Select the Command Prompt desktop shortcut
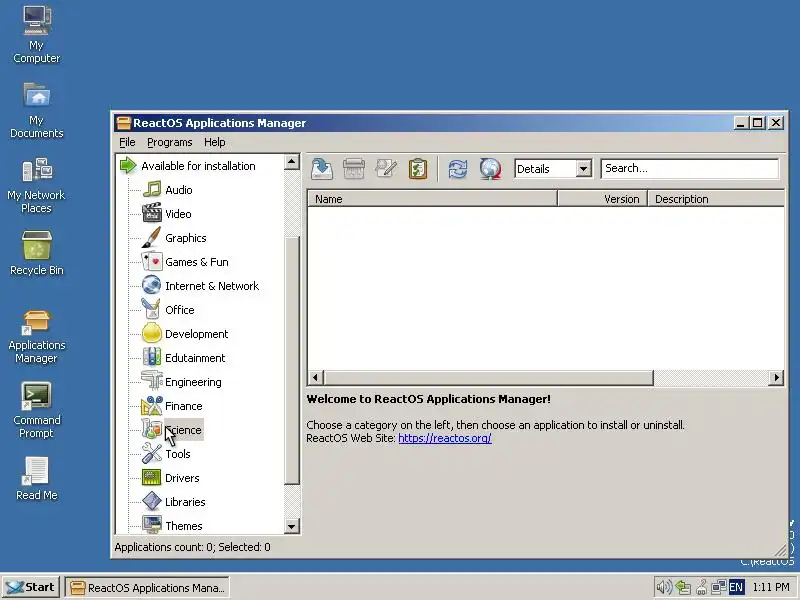This screenshot has width=800, height=600. pos(37,411)
